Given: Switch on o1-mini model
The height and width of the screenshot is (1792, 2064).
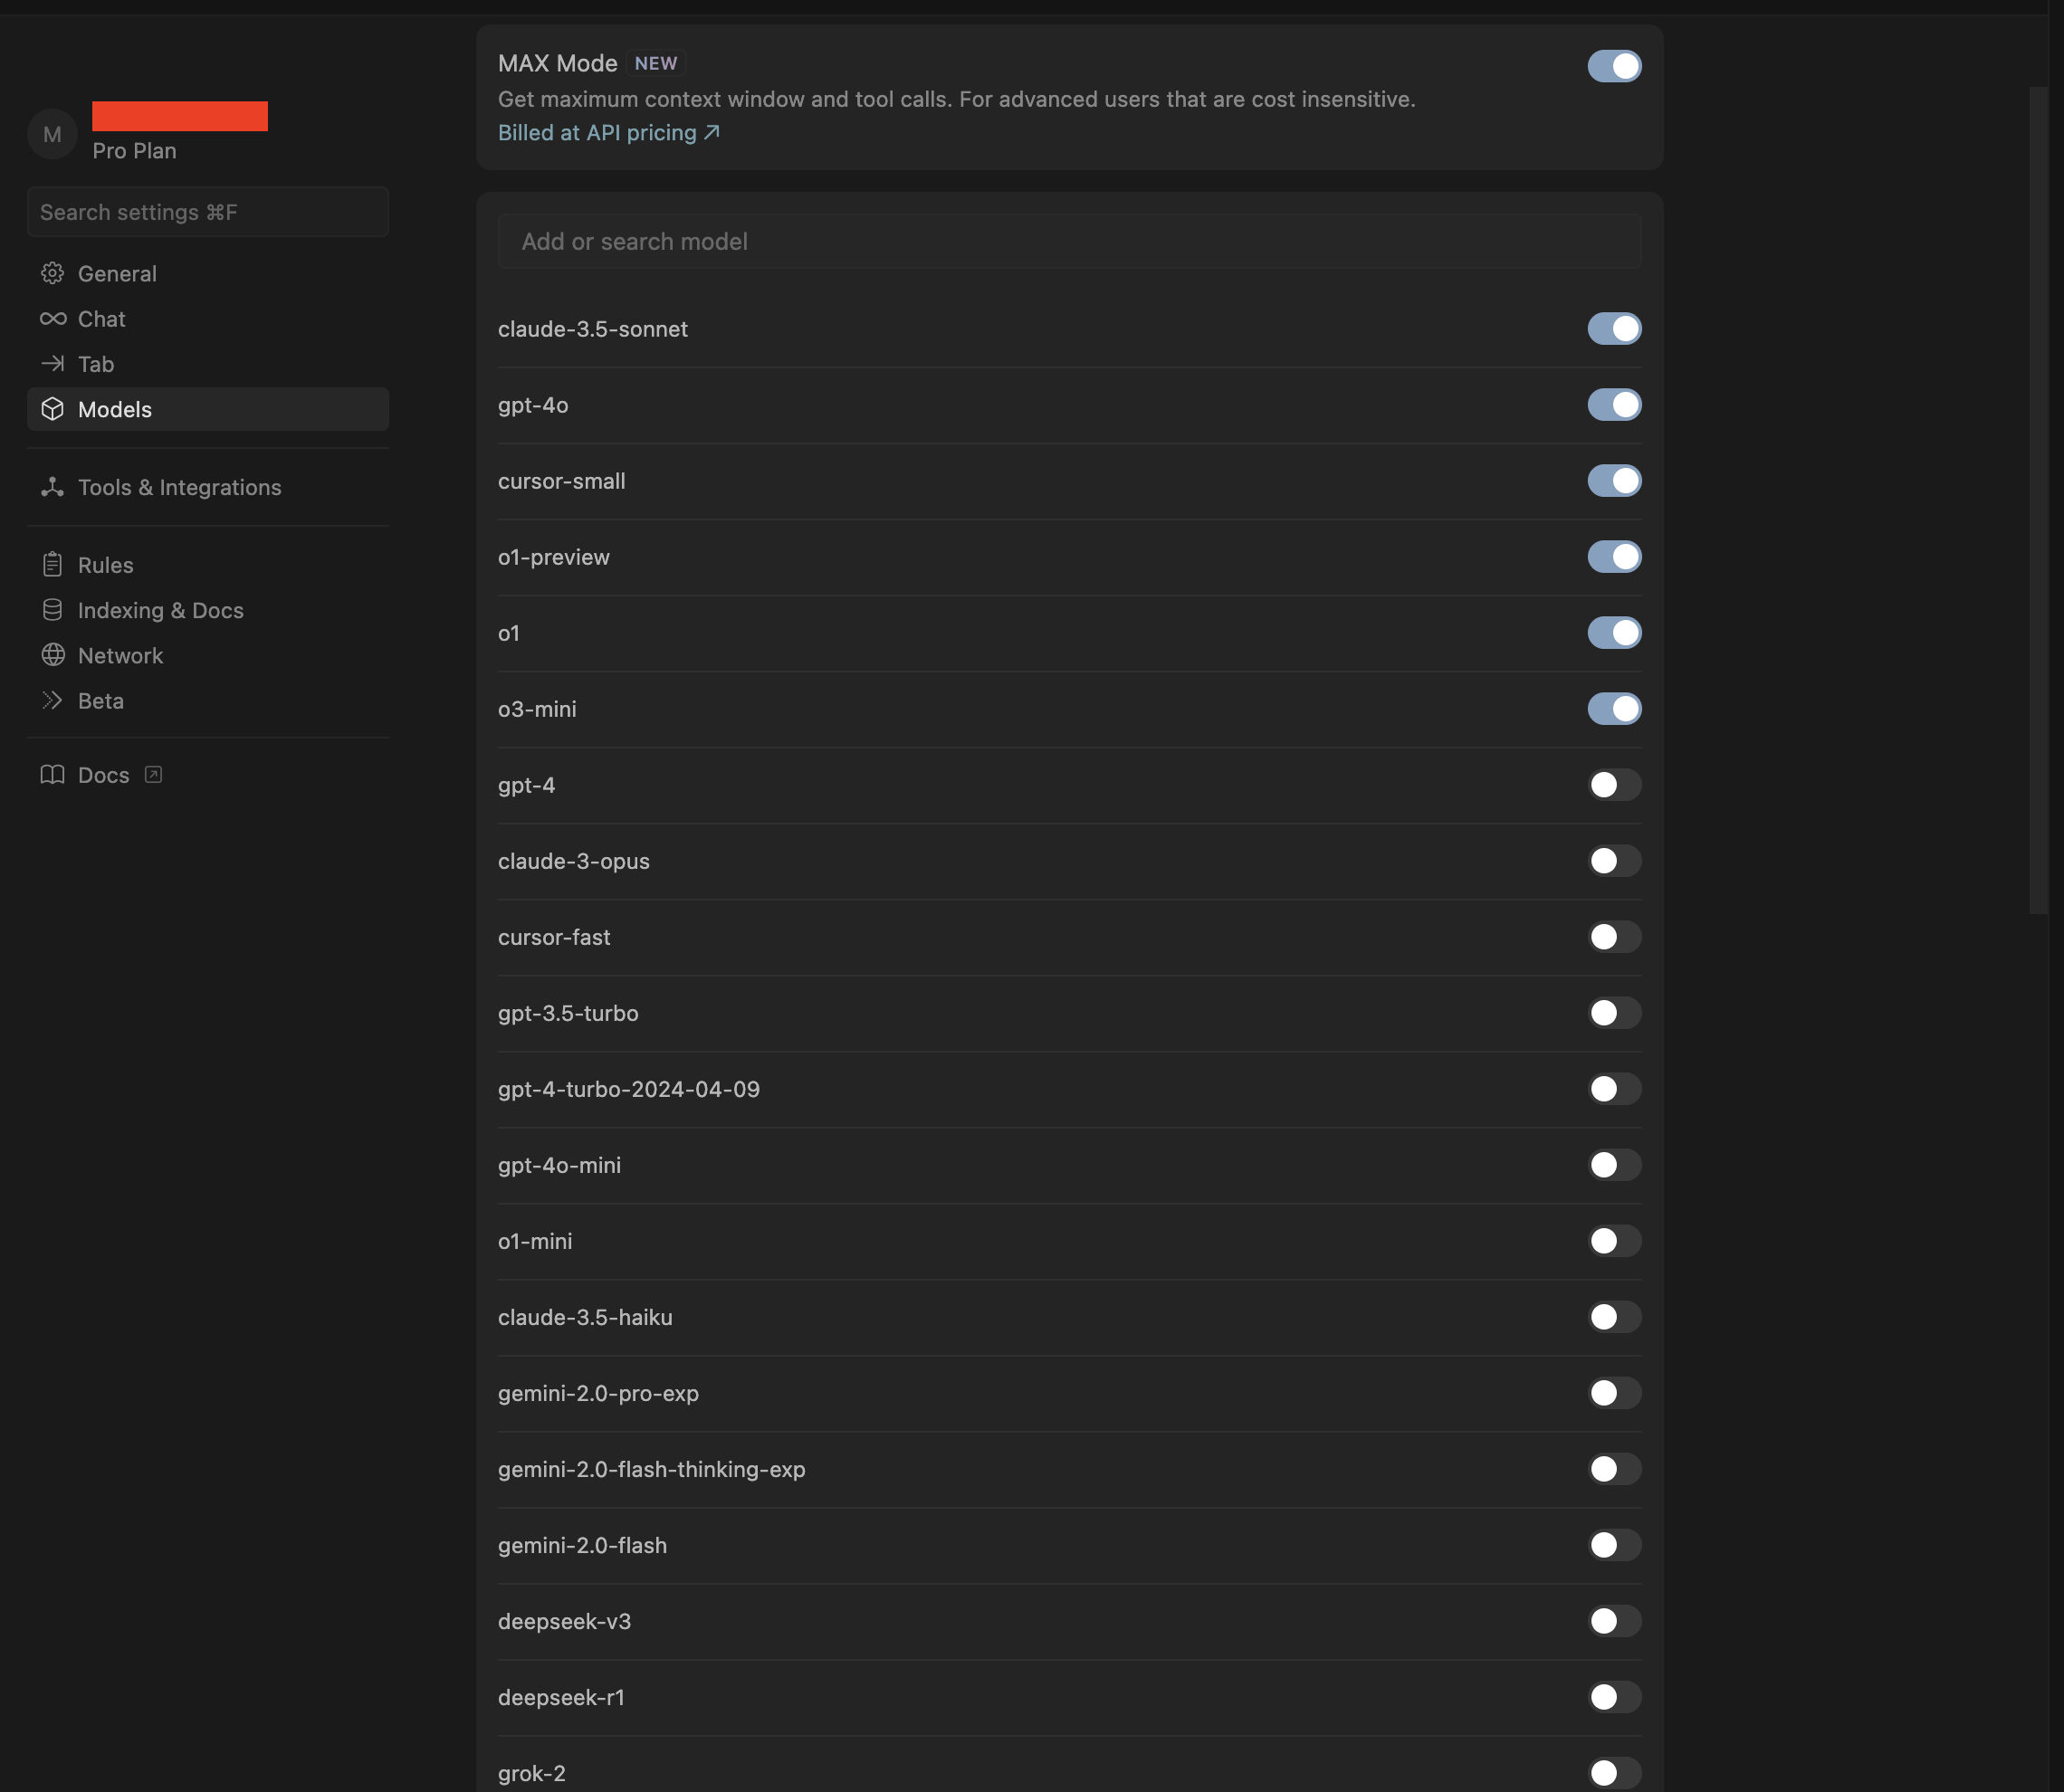Looking at the screenshot, I should coord(1614,1240).
